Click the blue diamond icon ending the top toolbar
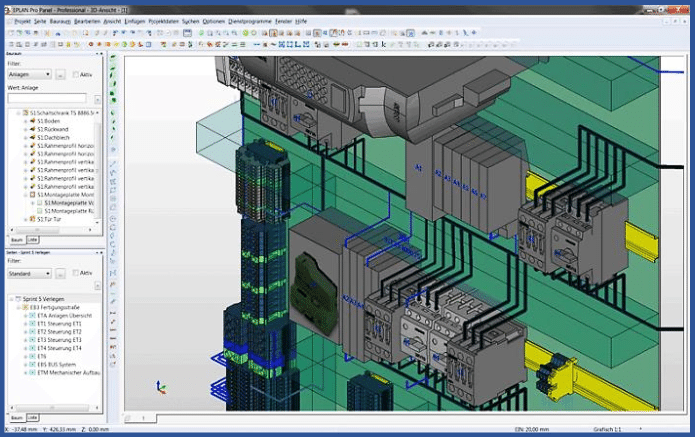The height and width of the screenshot is (437, 695). coord(474,33)
